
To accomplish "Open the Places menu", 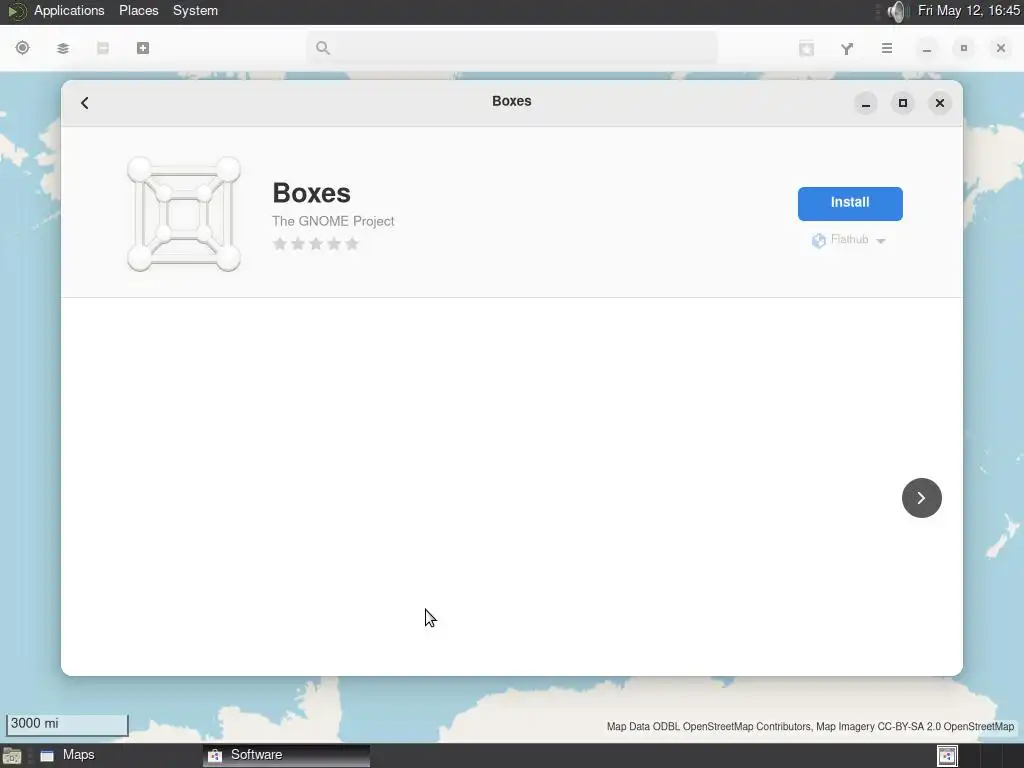I will 138,10.
